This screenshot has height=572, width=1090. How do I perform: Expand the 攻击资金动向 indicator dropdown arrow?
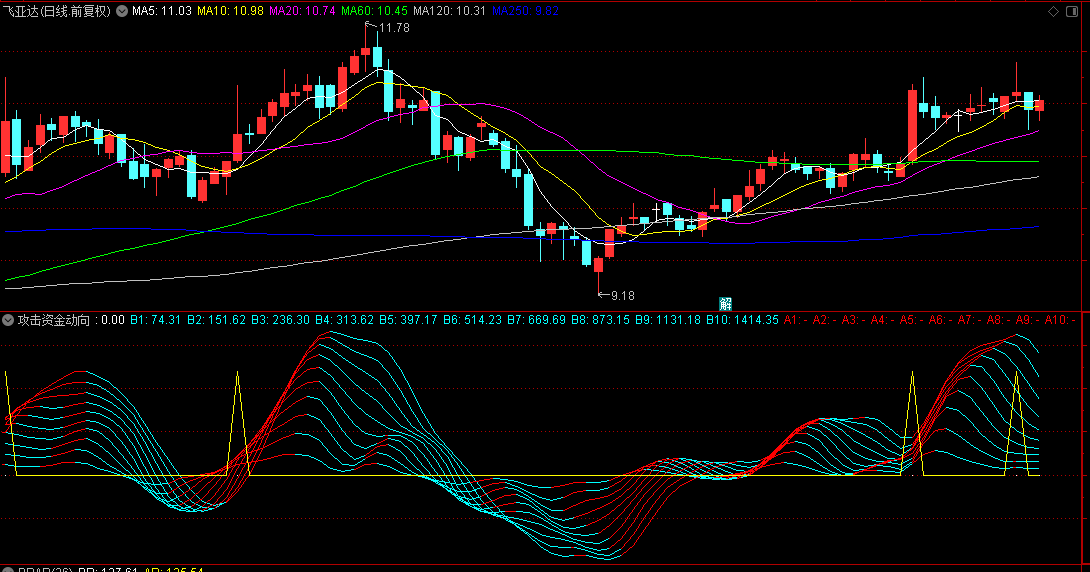tap(8, 320)
